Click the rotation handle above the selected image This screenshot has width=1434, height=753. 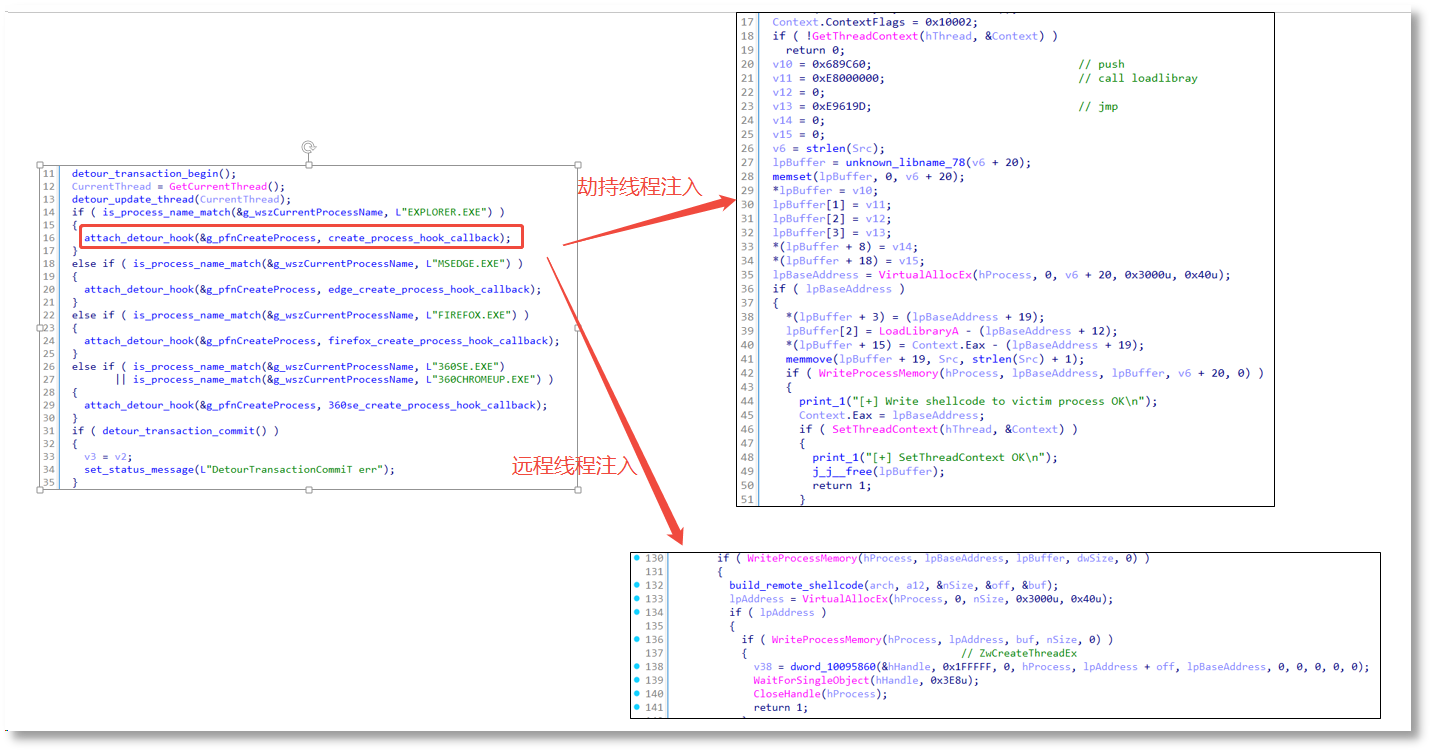pos(309,148)
